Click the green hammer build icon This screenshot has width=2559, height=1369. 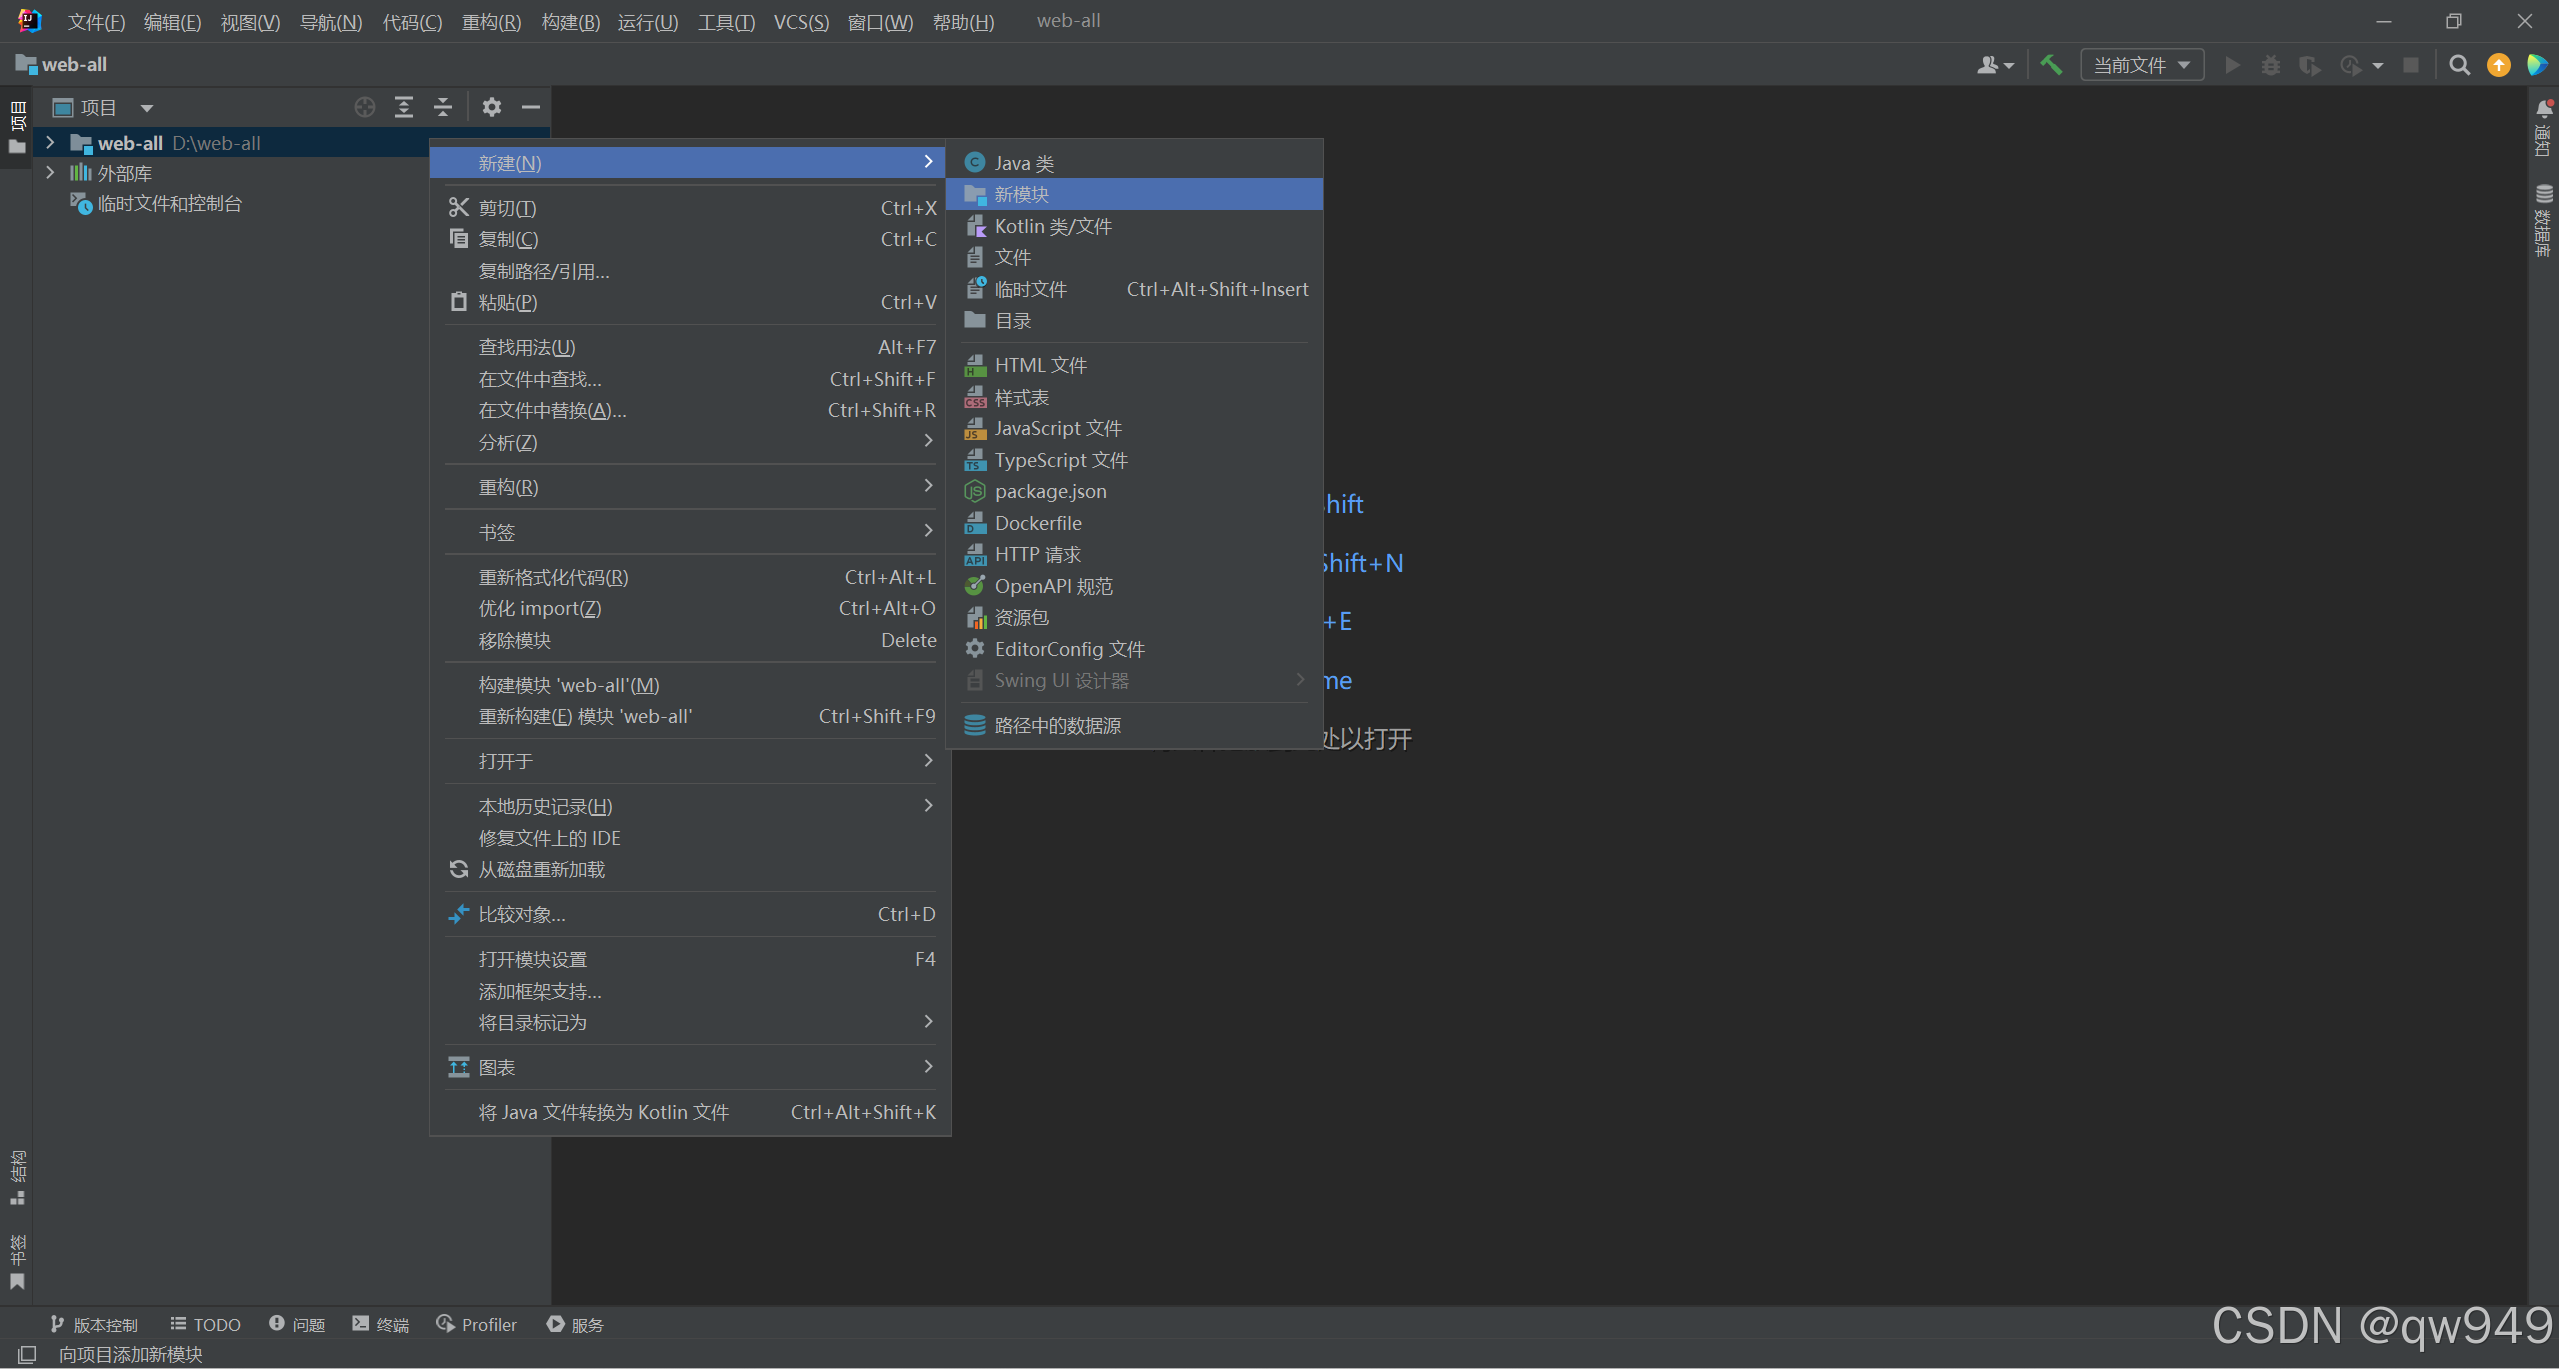point(2051,65)
